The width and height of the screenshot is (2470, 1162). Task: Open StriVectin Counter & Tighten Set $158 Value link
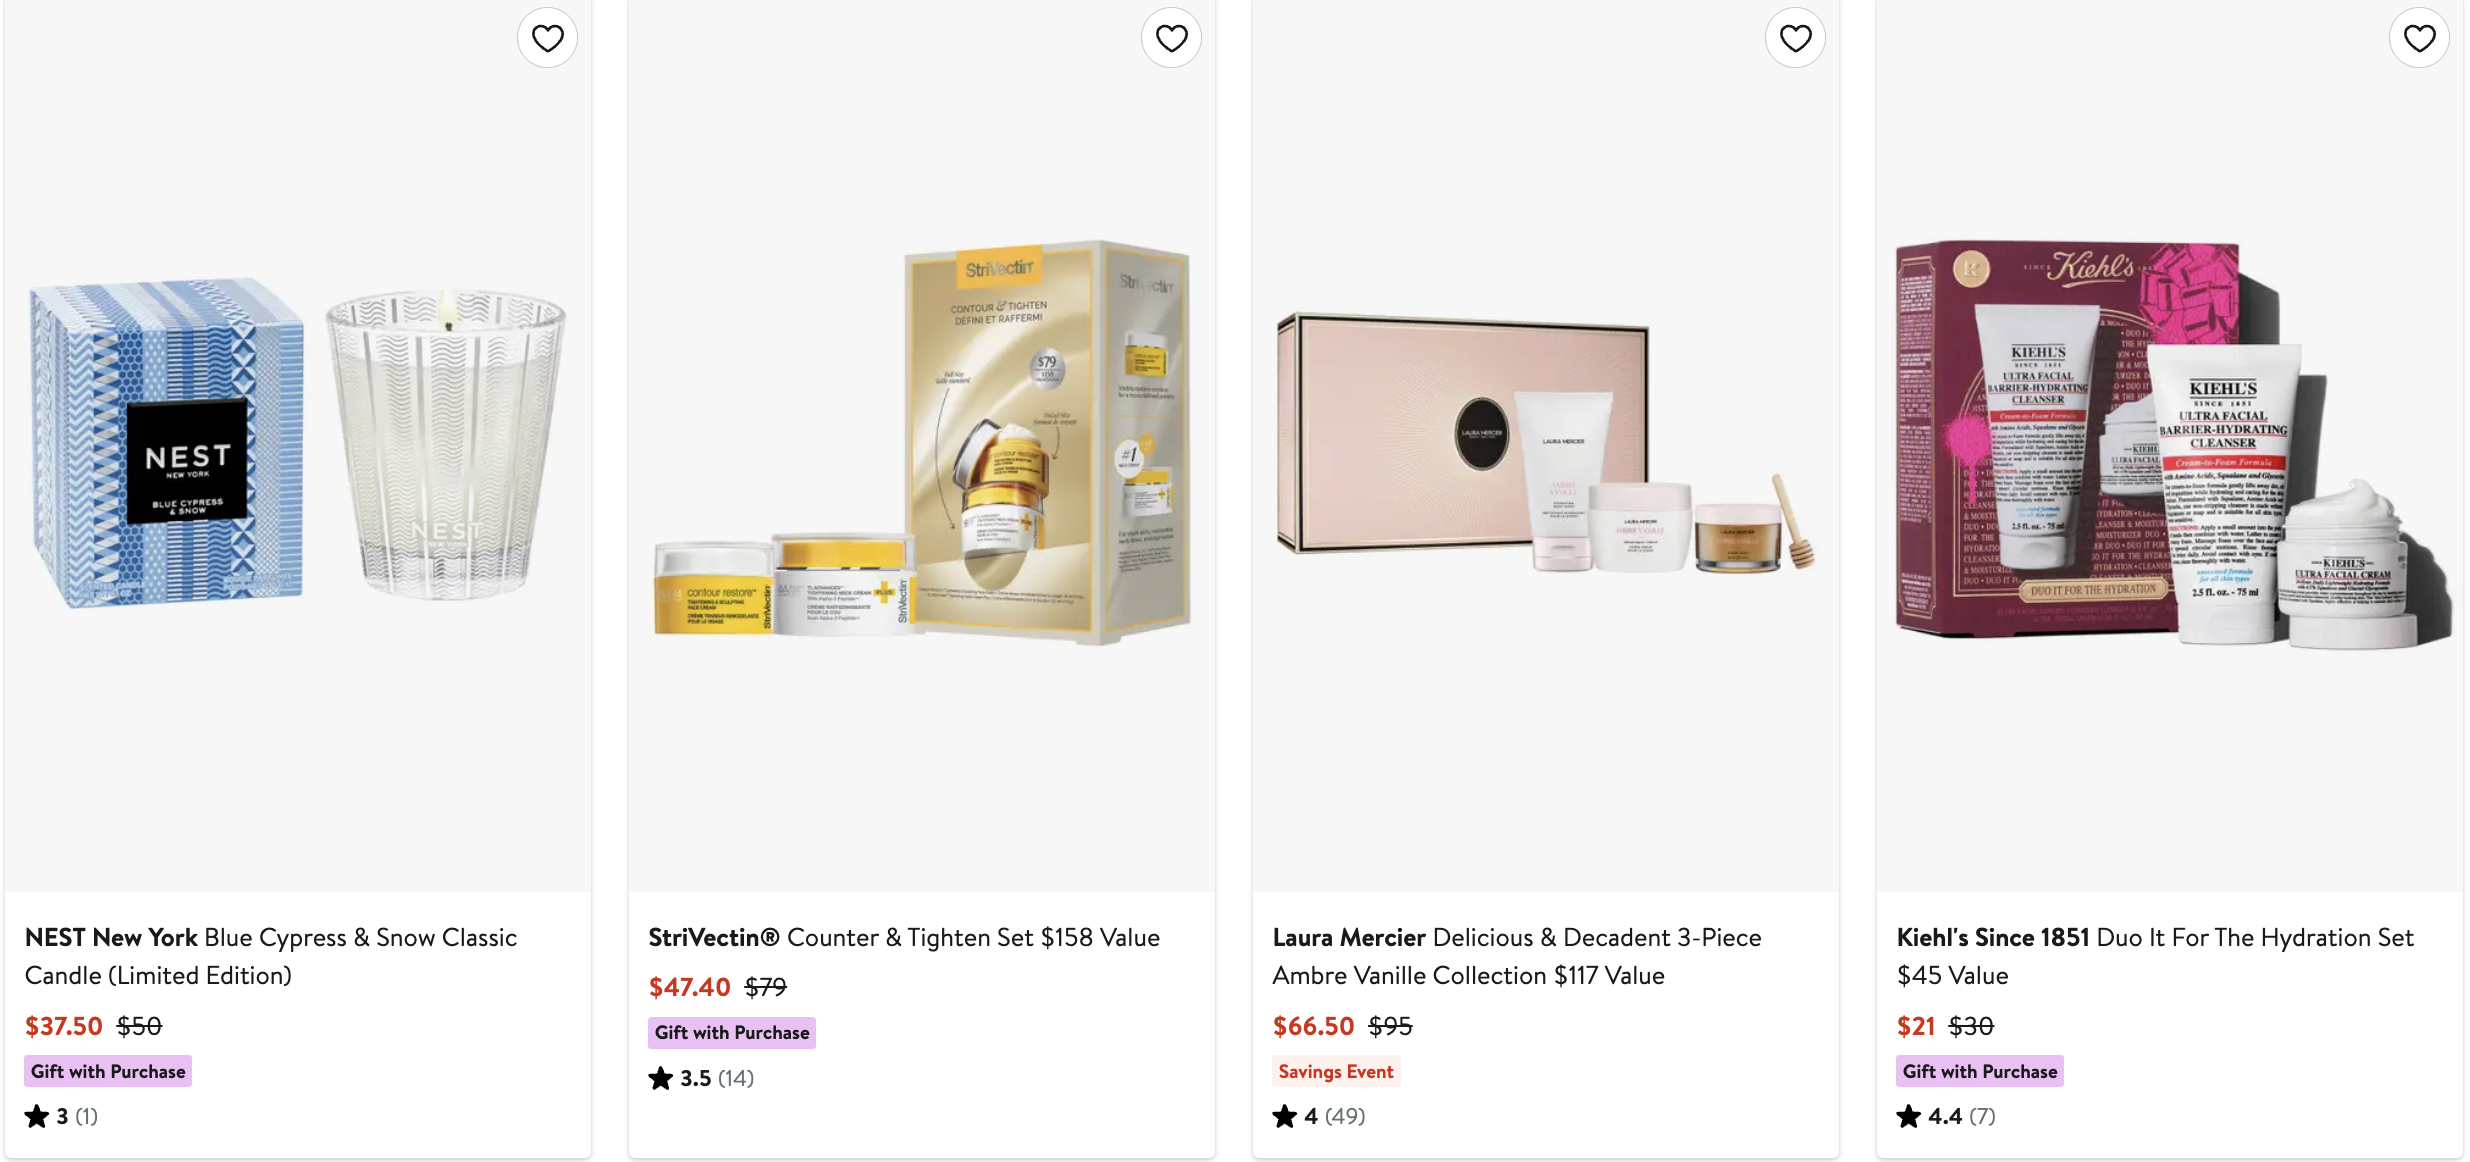[x=904, y=937]
